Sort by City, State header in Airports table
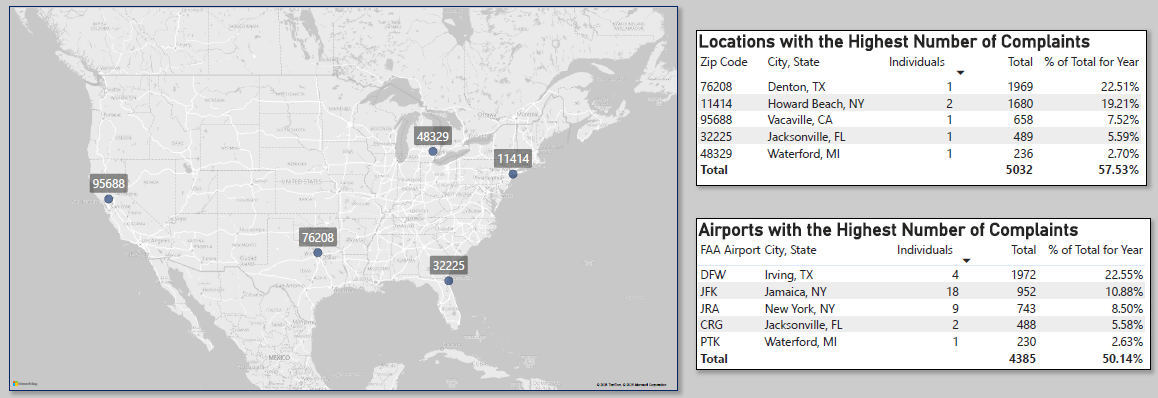Image resolution: width=1158 pixels, height=398 pixels. 791,250
